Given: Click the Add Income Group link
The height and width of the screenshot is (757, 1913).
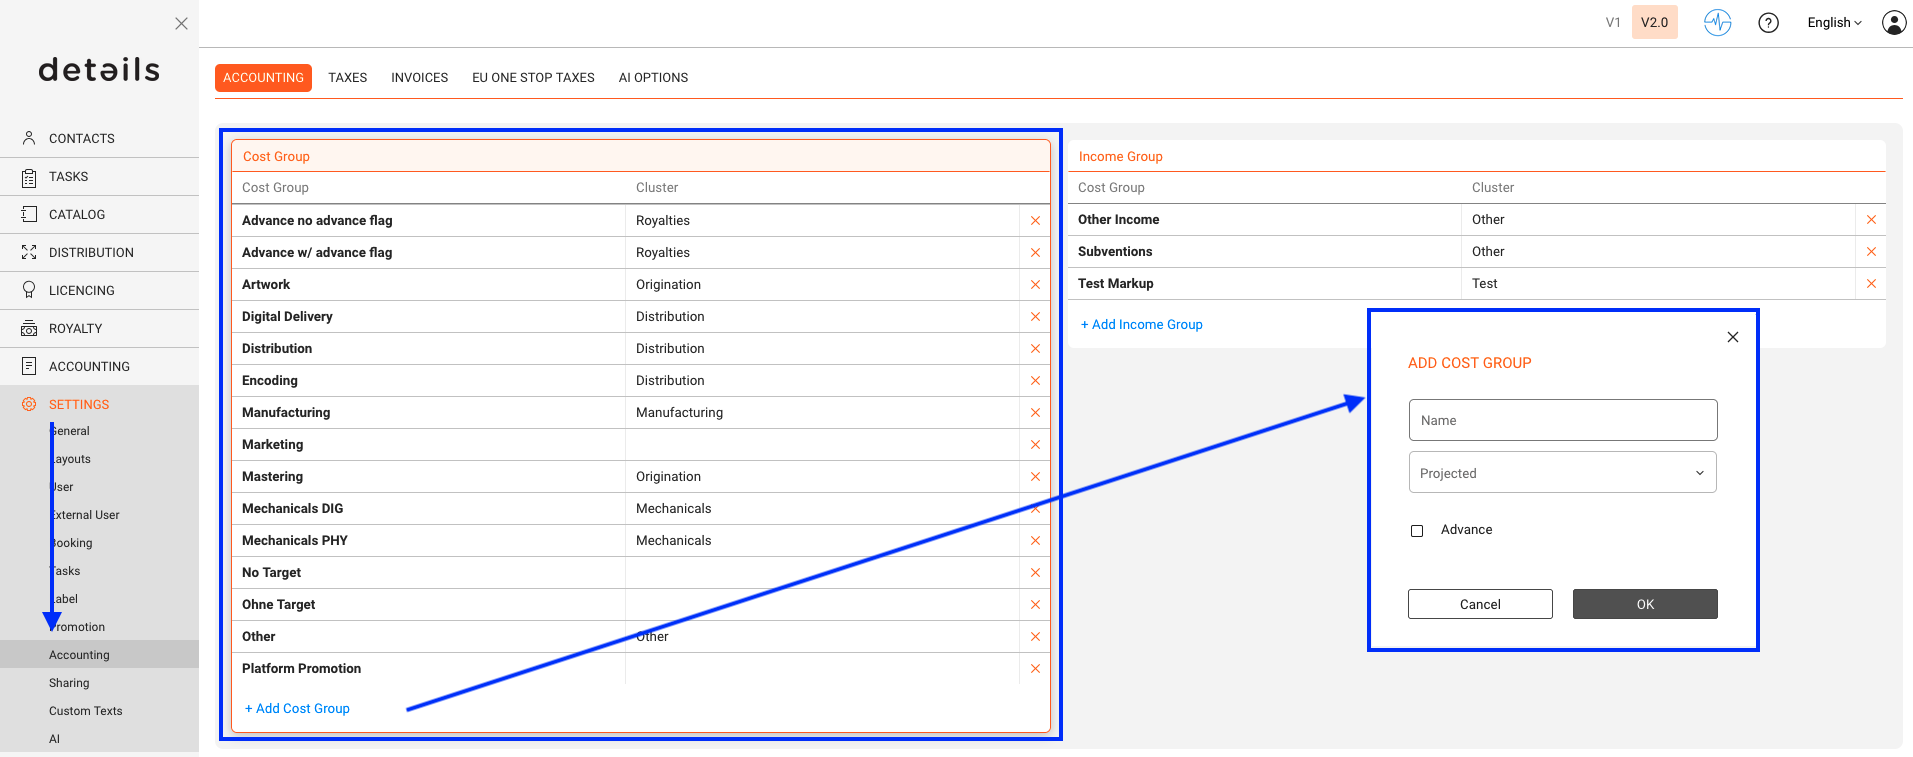Looking at the screenshot, I should coord(1141,324).
